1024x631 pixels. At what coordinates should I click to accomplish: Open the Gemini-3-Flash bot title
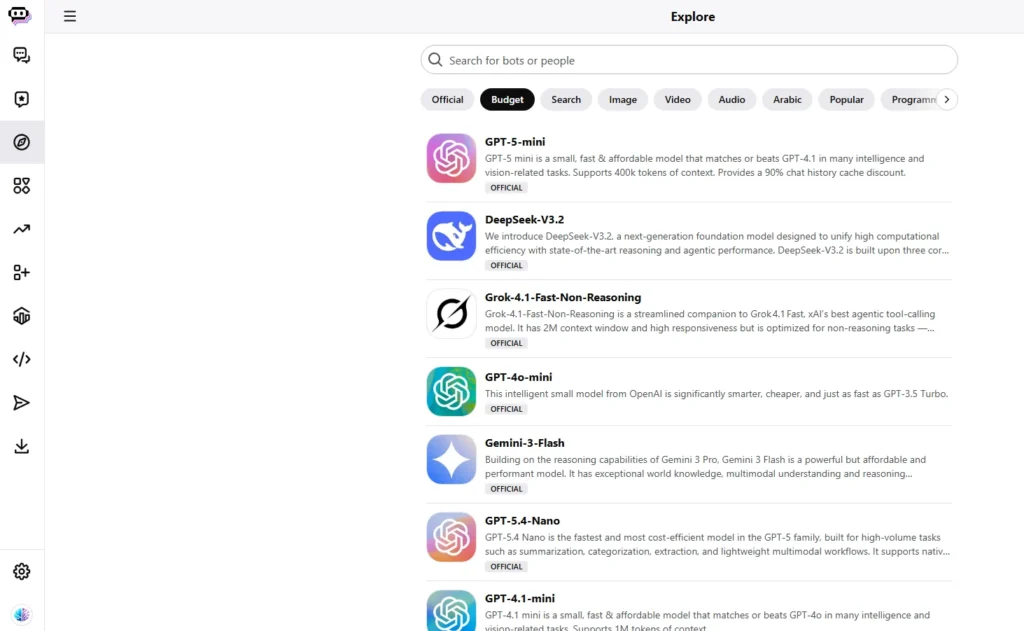coord(524,443)
